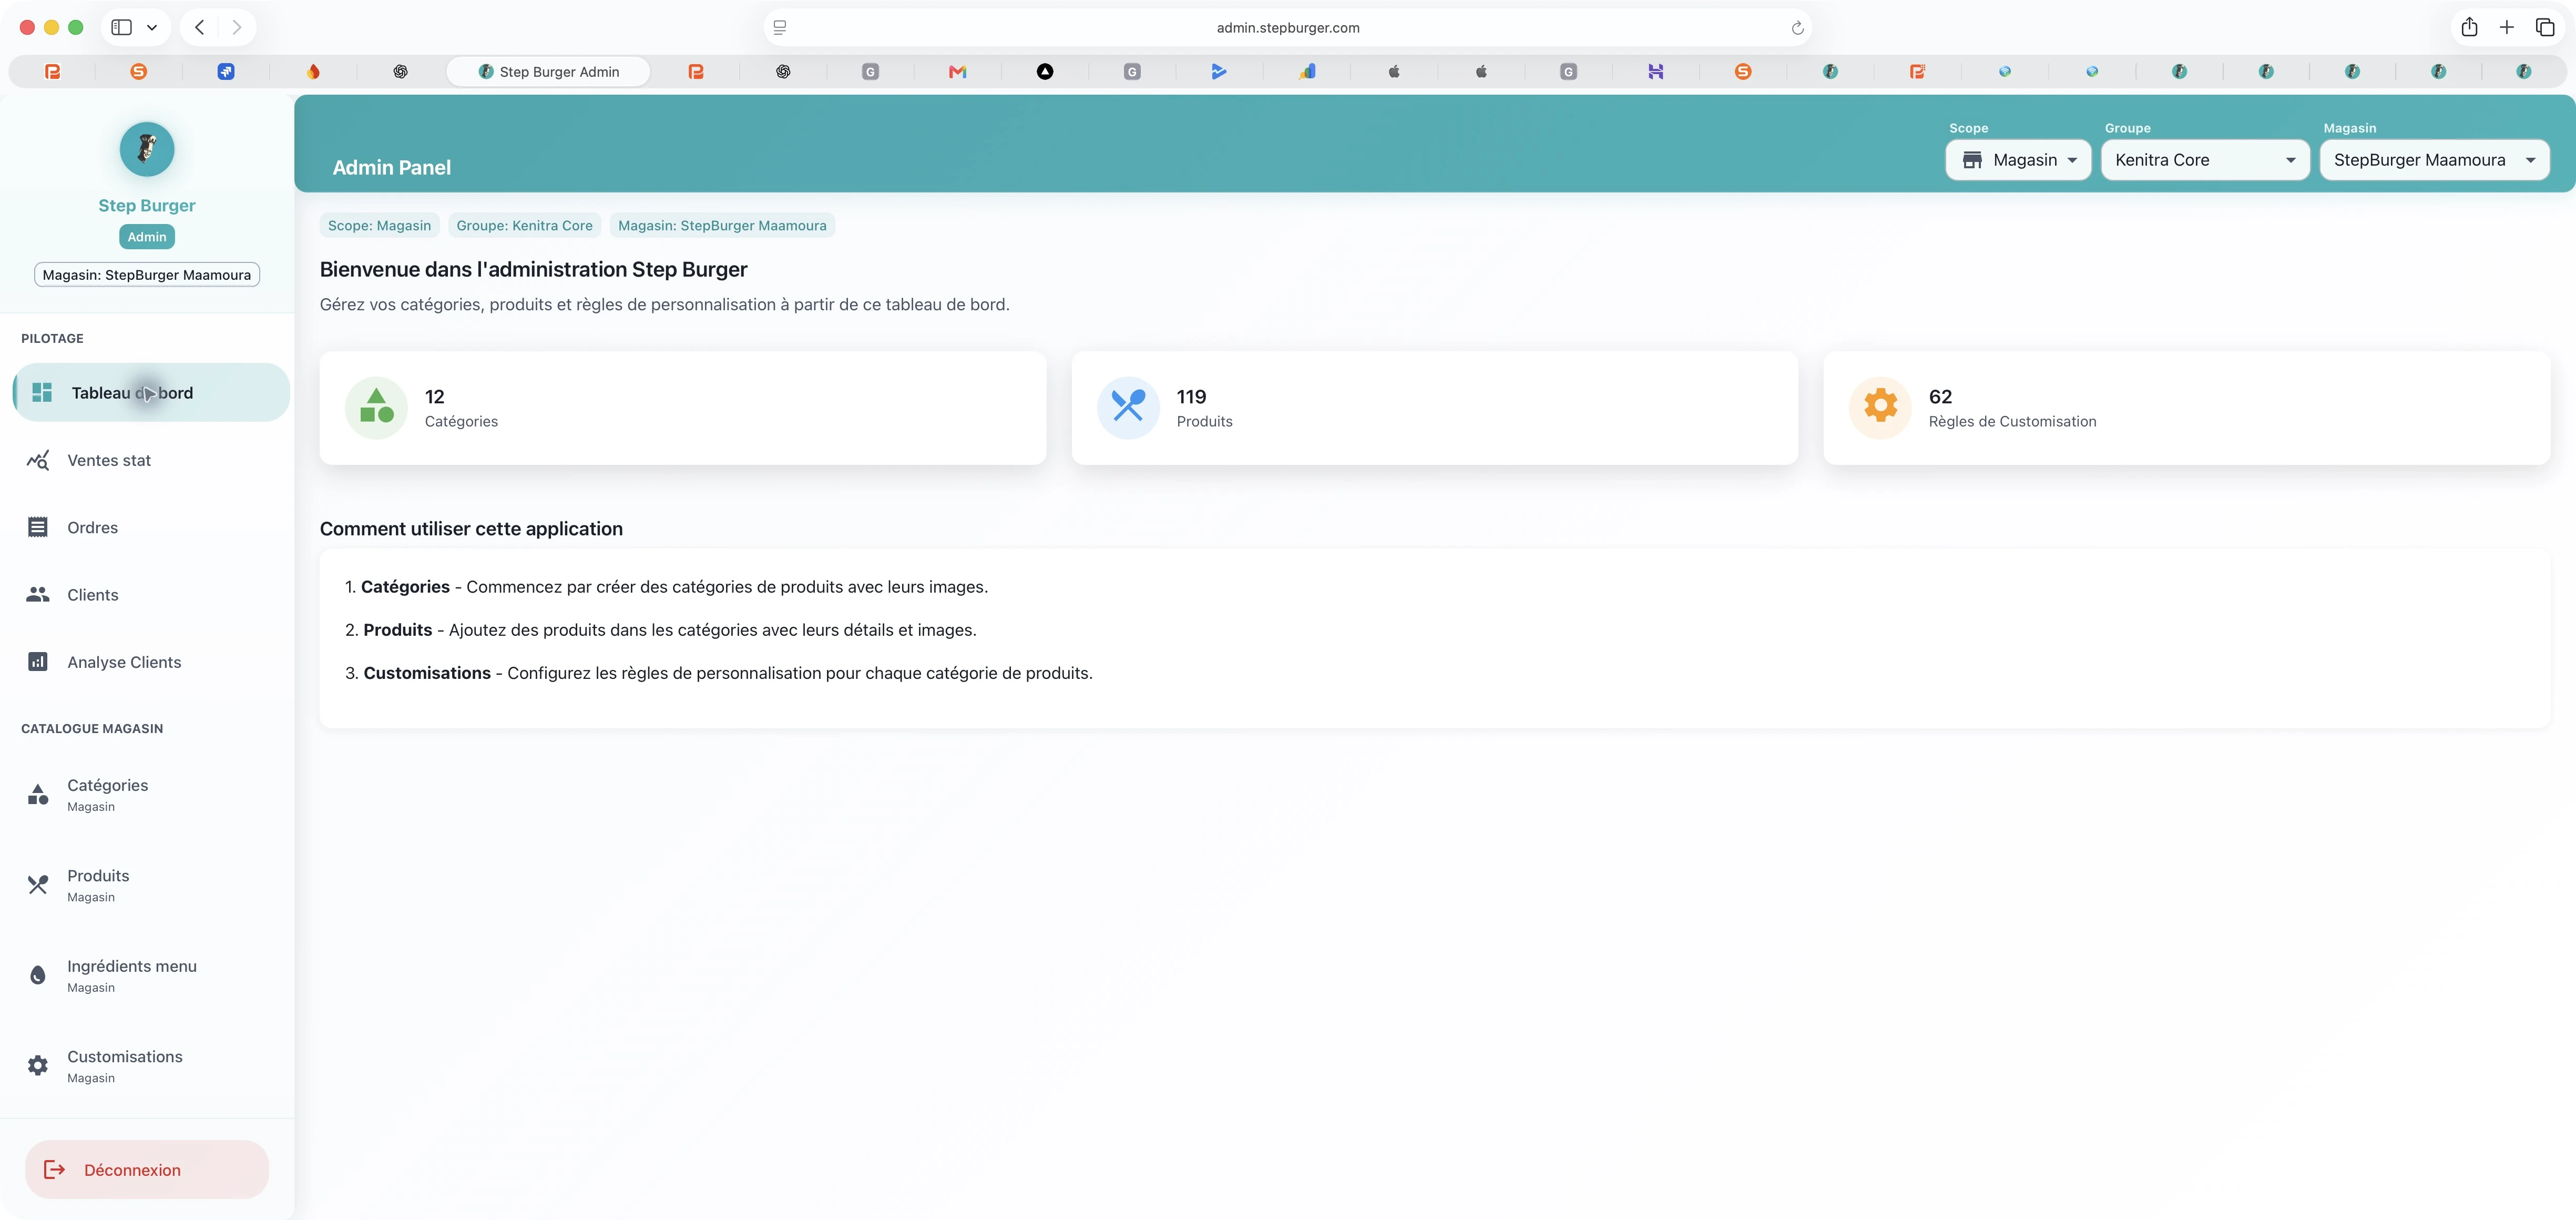
Task: Expand the sidebar options chevron in Safari toolbar
Action: coord(152,27)
